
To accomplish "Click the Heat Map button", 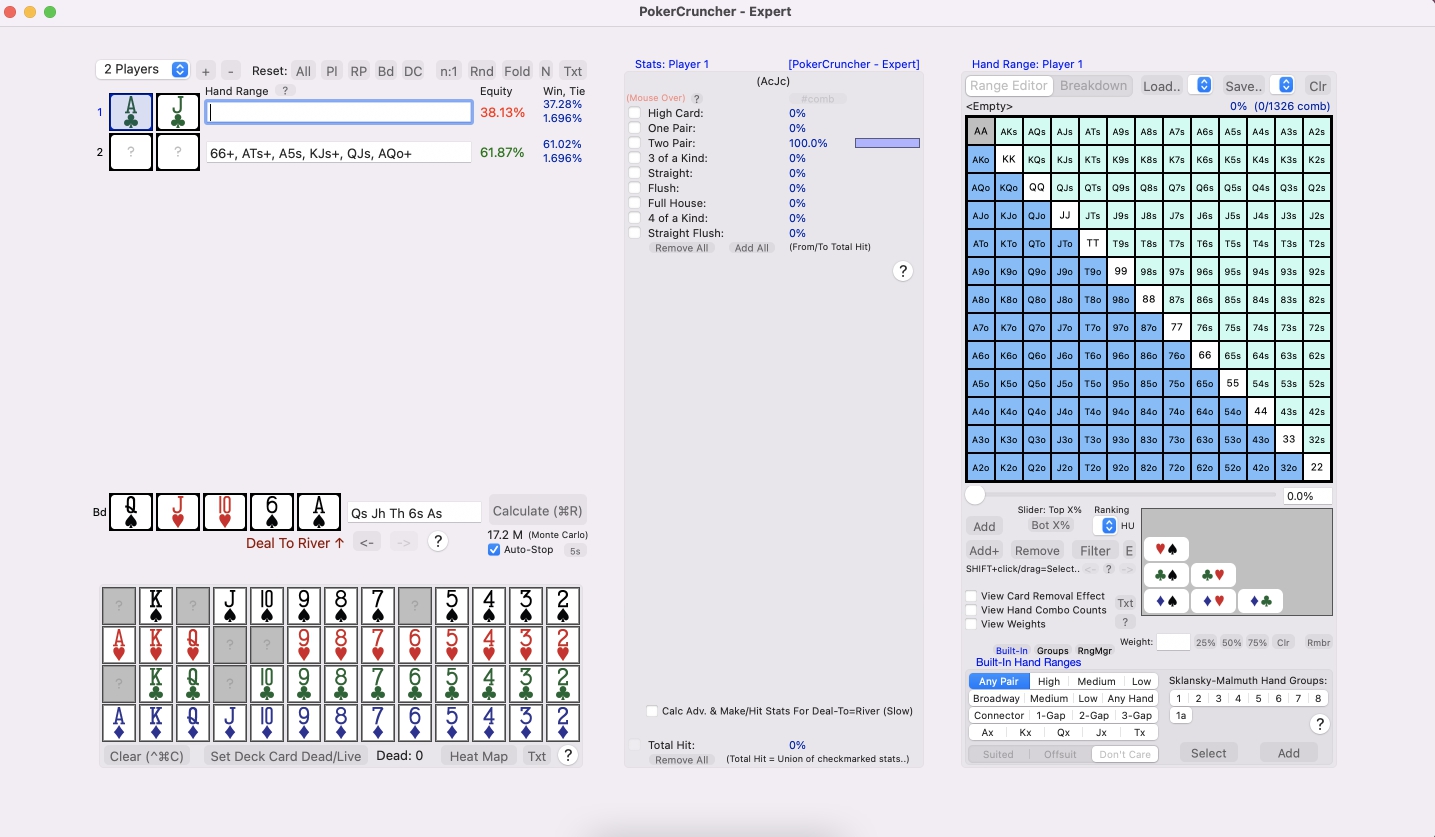I will (479, 756).
